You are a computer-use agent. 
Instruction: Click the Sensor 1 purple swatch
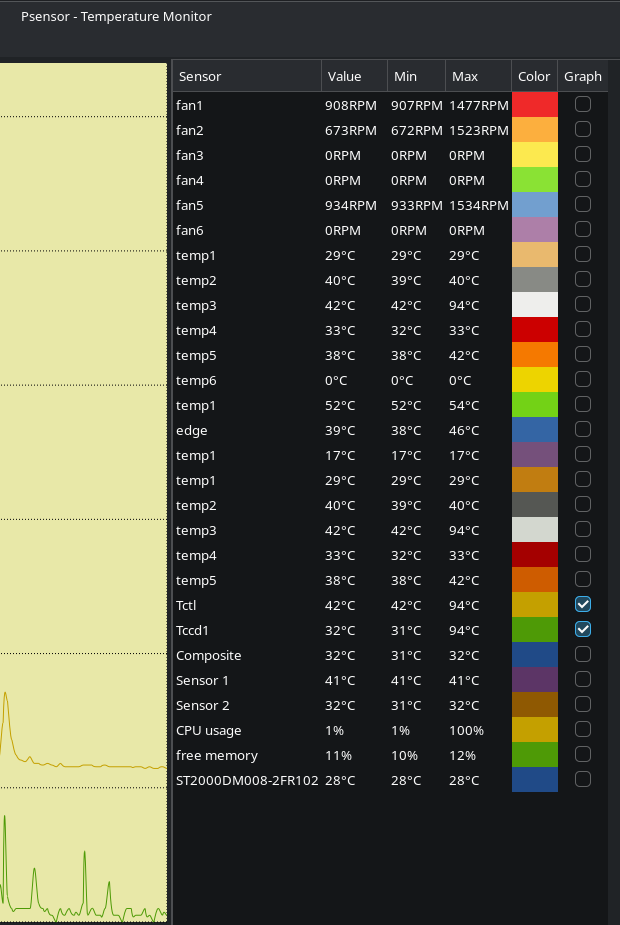click(534, 680)
